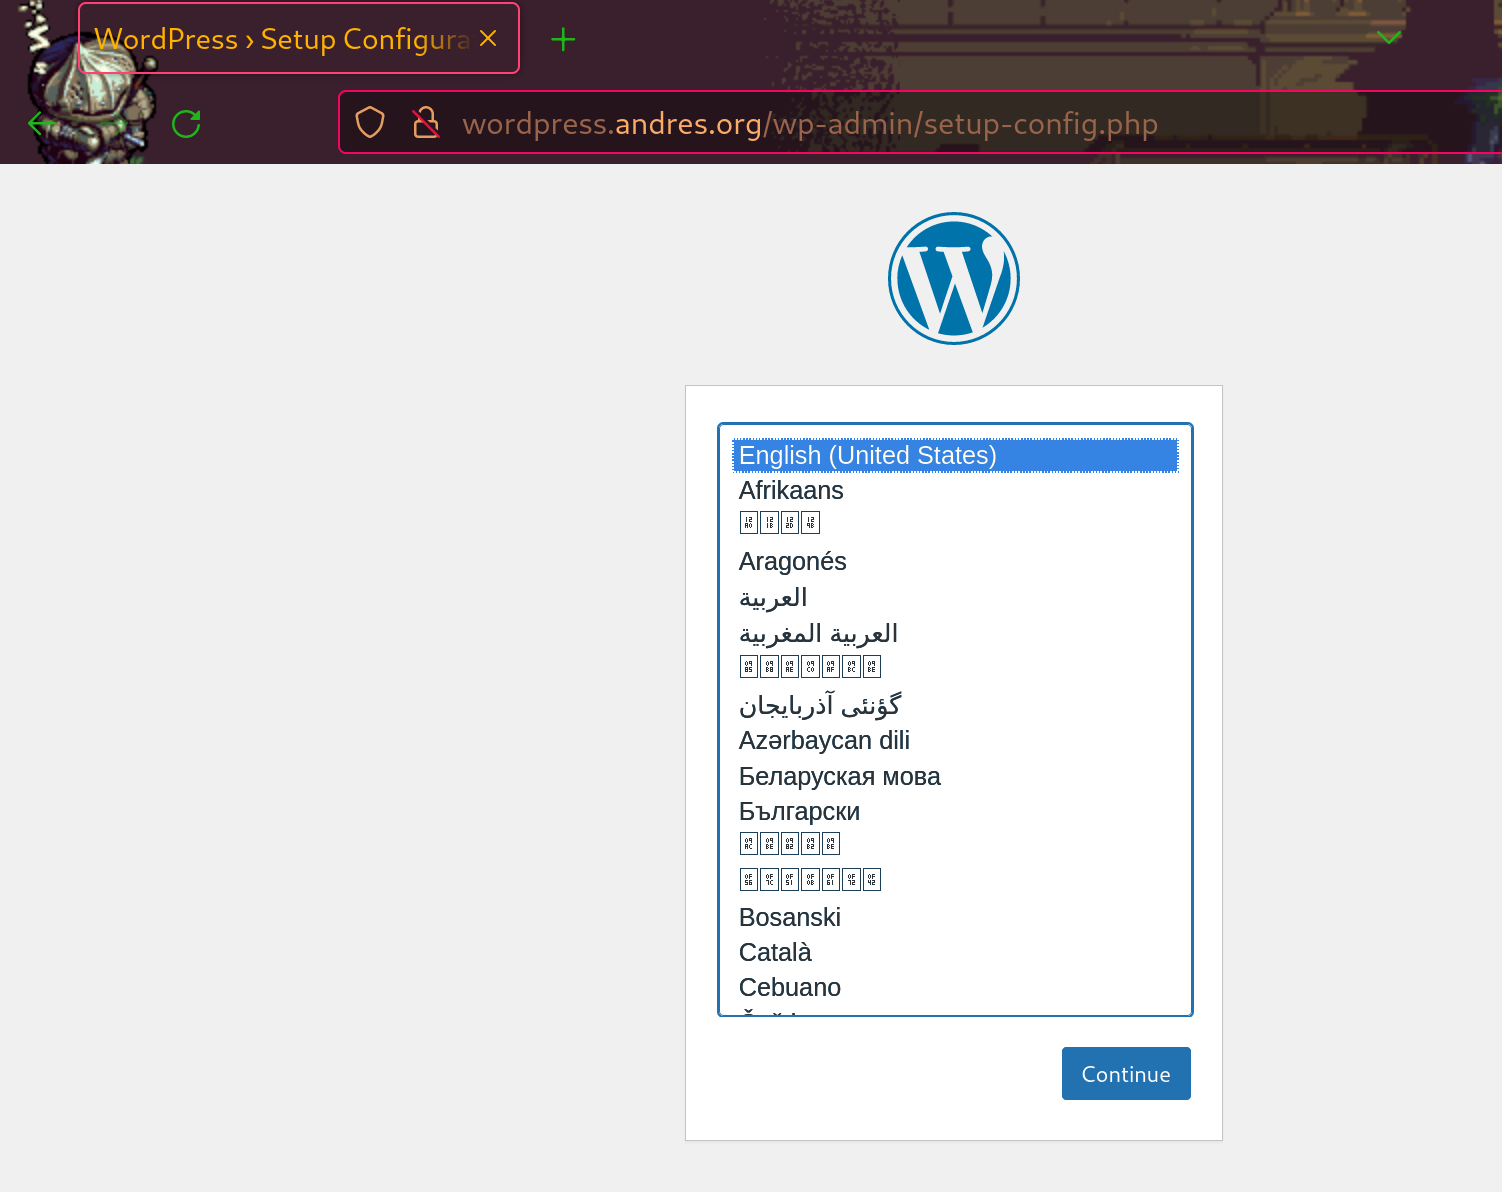This screenshot has height=1192, width=1502.
Task: Select Afrikaans in the language list
Action: pyautogui.click(x=955, y=490)
